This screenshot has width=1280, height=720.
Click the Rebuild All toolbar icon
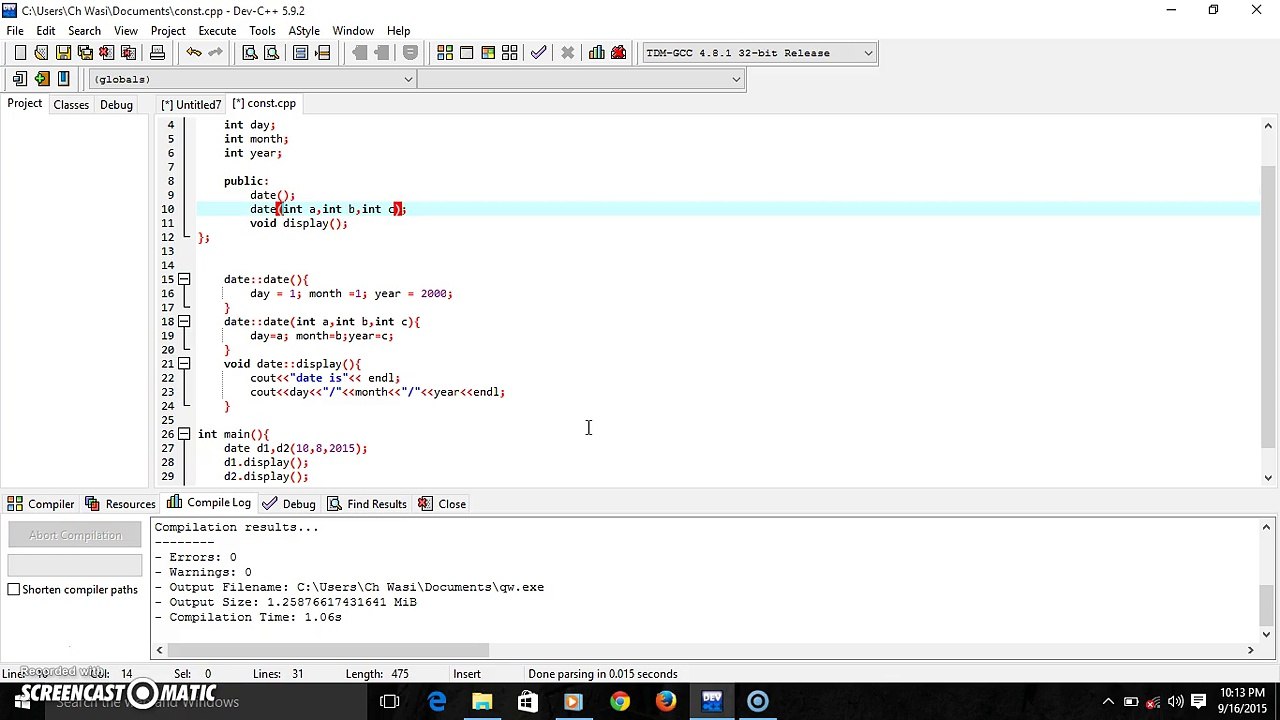point(510,53)
